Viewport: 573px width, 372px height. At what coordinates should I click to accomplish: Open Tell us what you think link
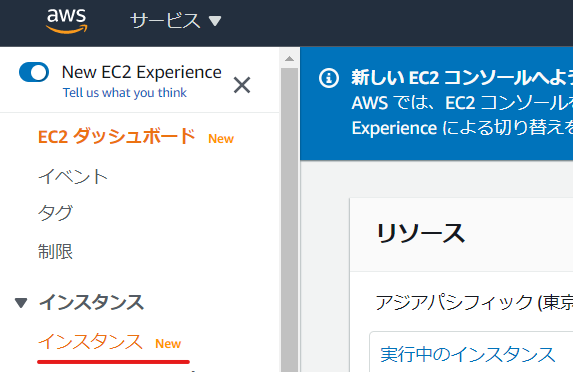pos(125,93)
